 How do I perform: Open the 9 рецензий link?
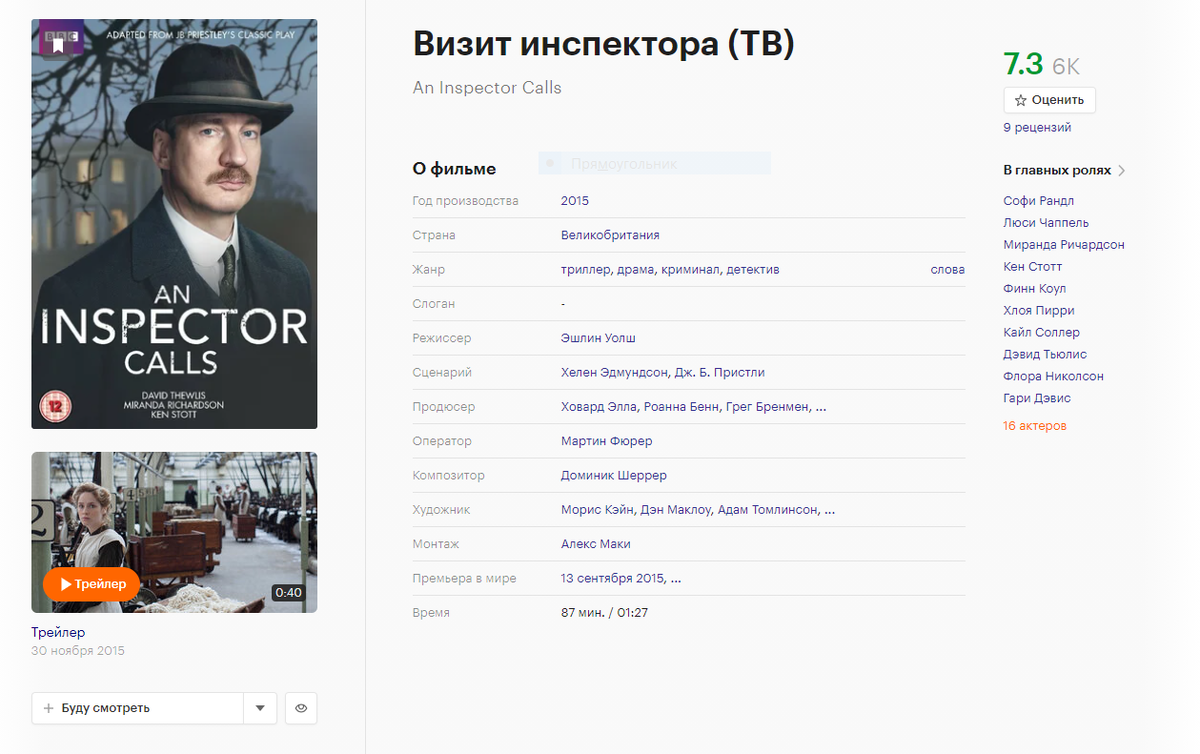pos(1037,128)
